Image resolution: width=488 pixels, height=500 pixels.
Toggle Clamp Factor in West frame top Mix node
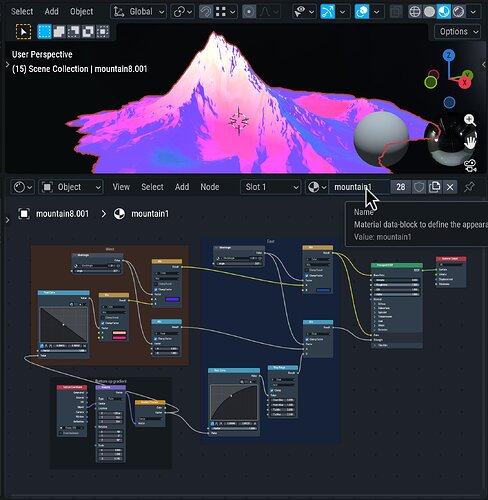155,289
